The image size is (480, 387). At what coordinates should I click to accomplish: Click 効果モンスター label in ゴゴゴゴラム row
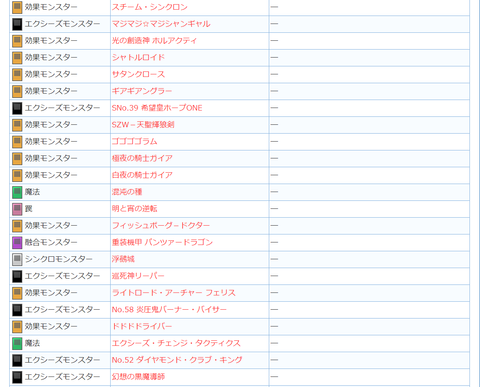(x=51, y=142)
